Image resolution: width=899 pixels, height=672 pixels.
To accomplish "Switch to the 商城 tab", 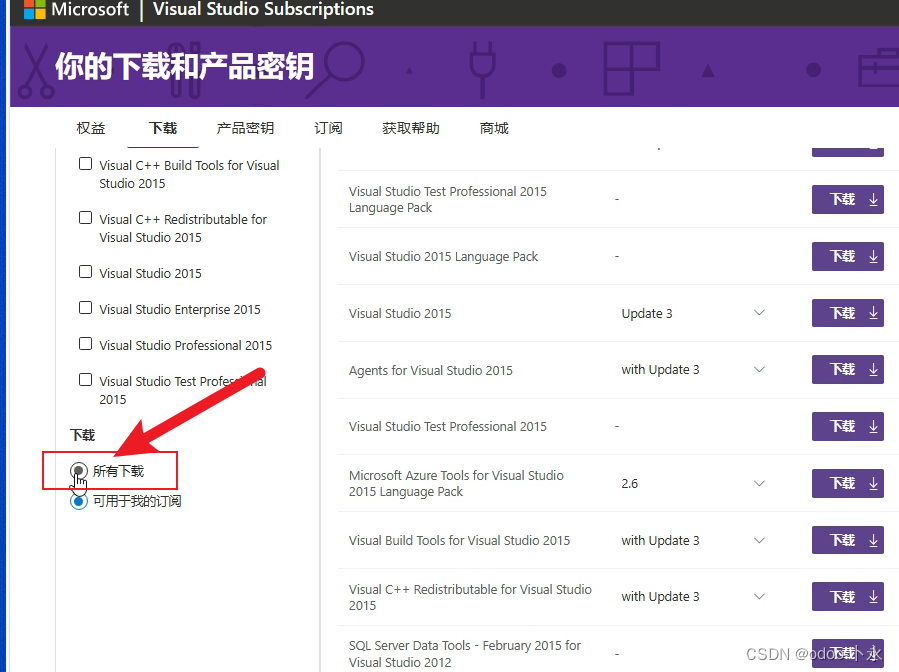I will coord(494,128).
